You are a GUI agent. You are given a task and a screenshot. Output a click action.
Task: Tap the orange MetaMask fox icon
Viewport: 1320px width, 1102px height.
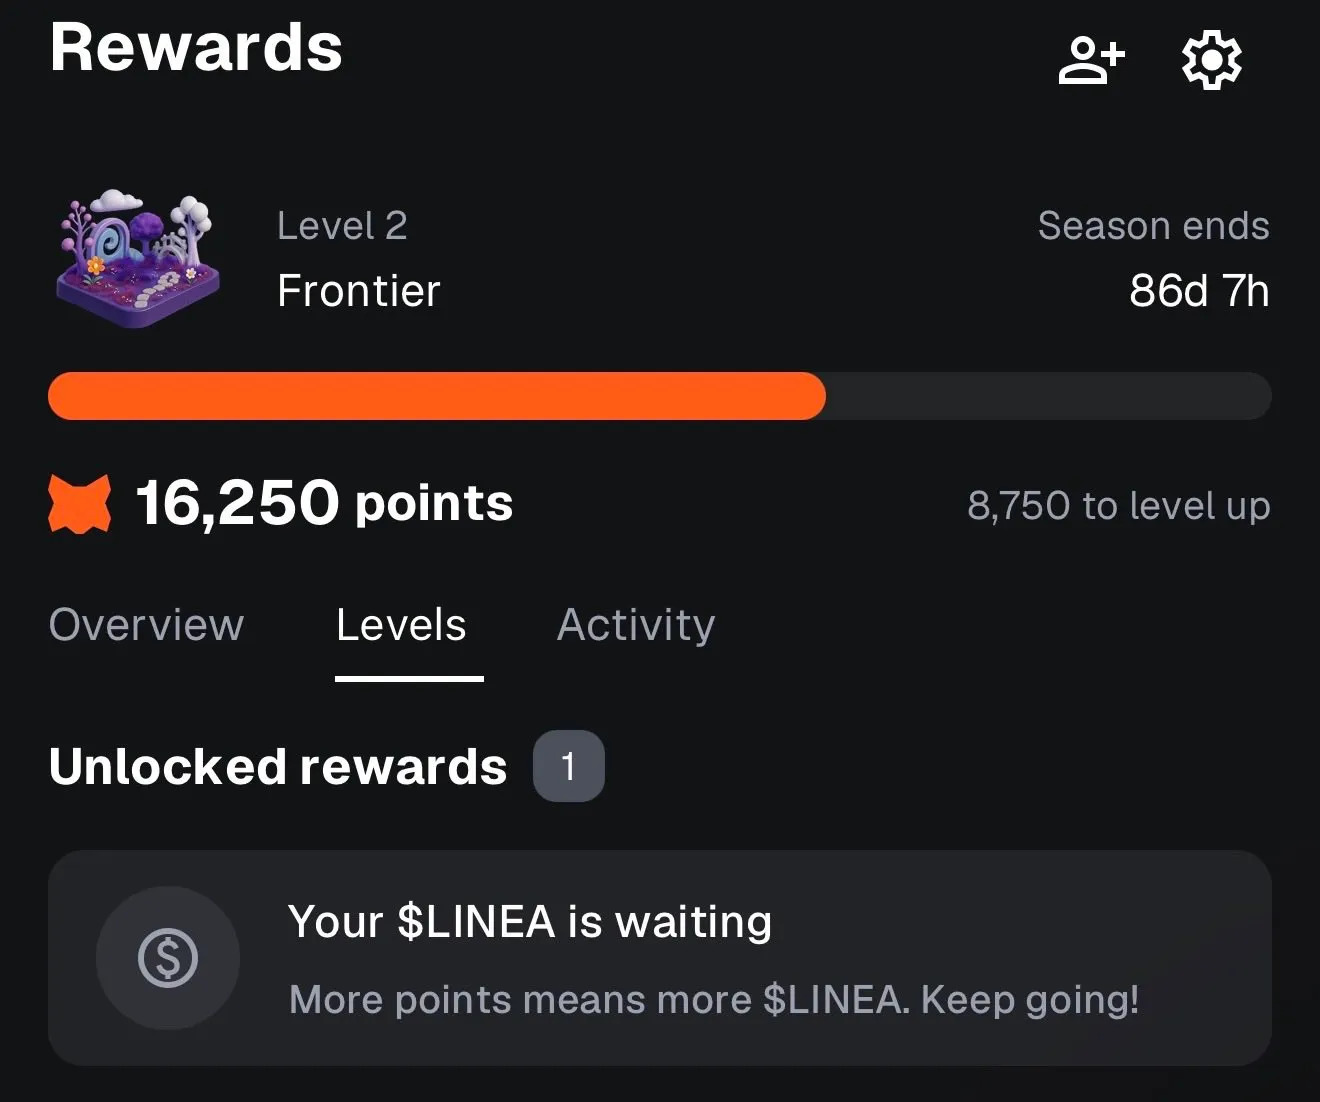80,504
